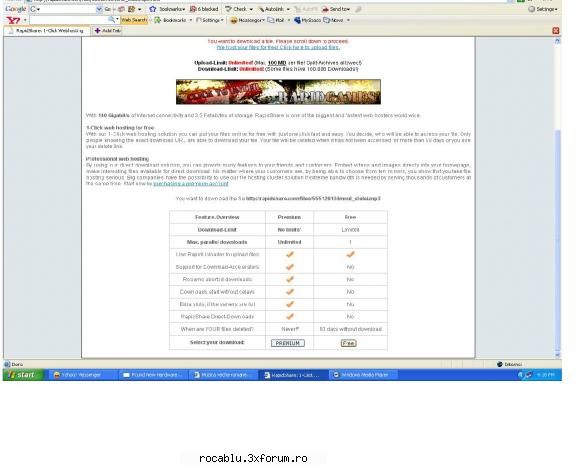Image resolution: width=581 pixels, height=465 pixels.
Task: Expand the Yahoo search magnifier dropdown arrow
Action: (117, 20)
